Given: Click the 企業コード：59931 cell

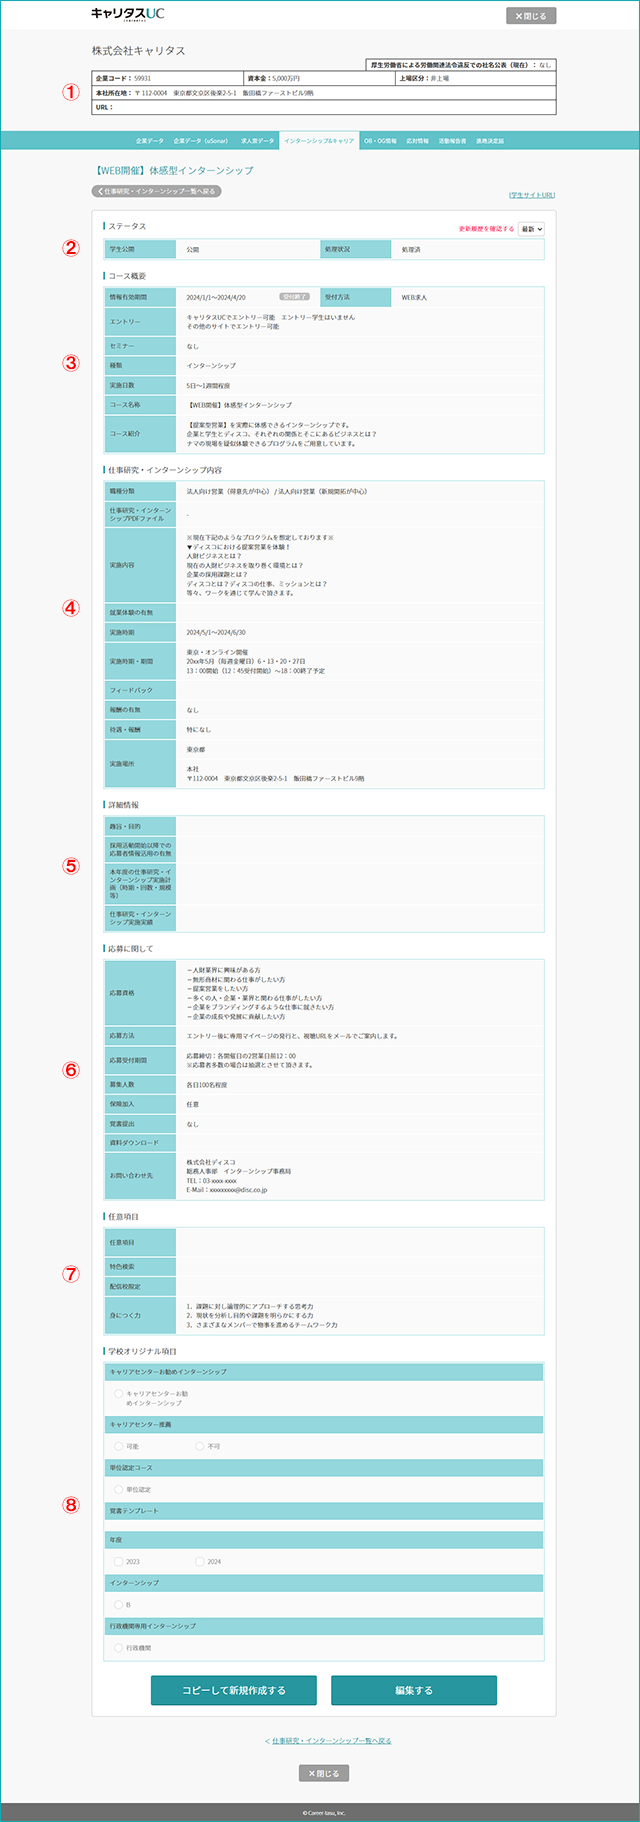Looking at the screenshot, I should (x=167, y=78).
